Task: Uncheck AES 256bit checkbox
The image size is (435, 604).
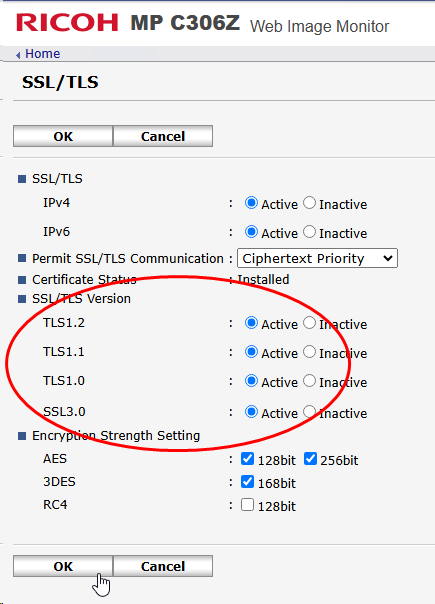Action: click(x=310, y=458)
